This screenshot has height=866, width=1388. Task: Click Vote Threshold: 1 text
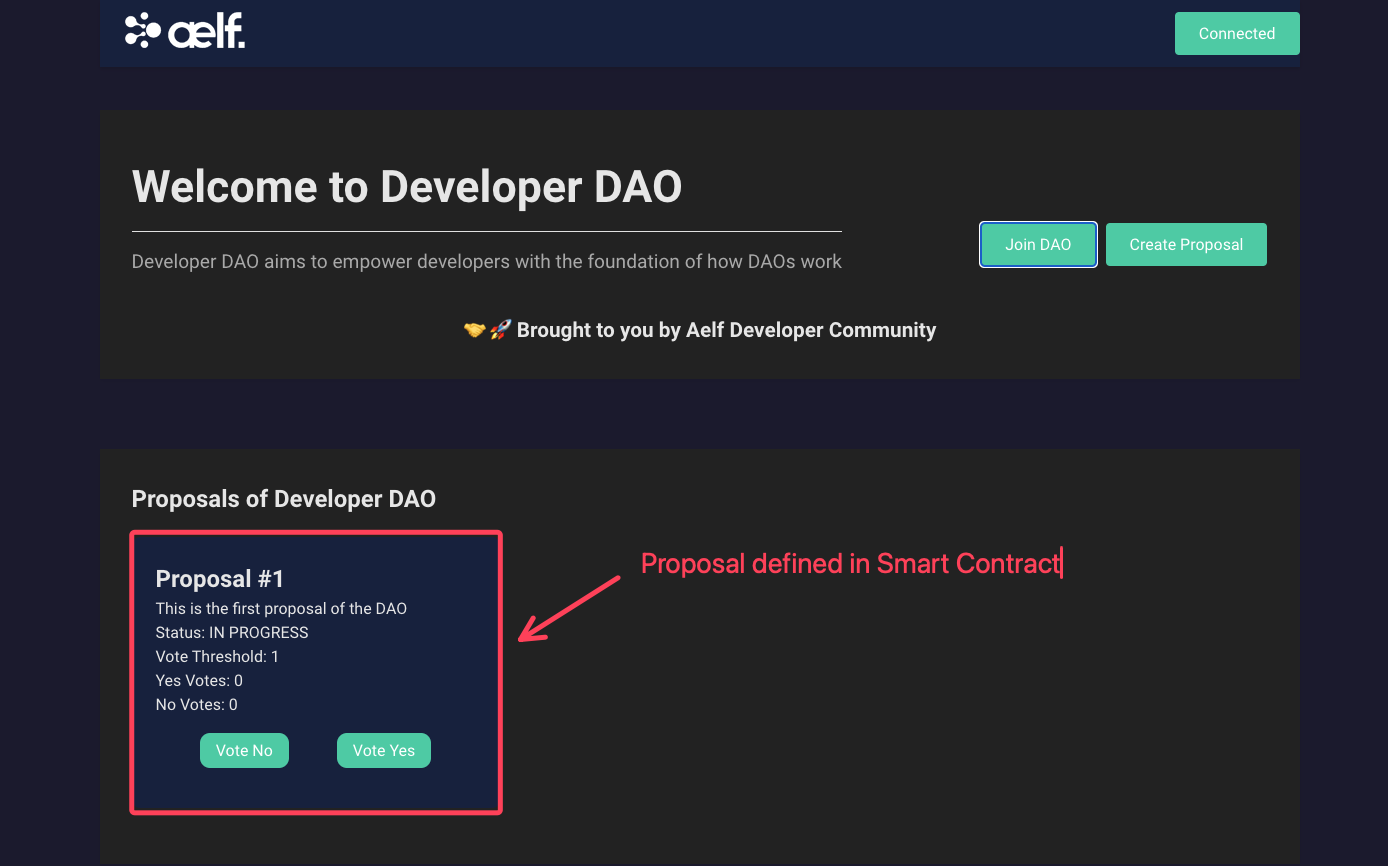tap(217, 656)
